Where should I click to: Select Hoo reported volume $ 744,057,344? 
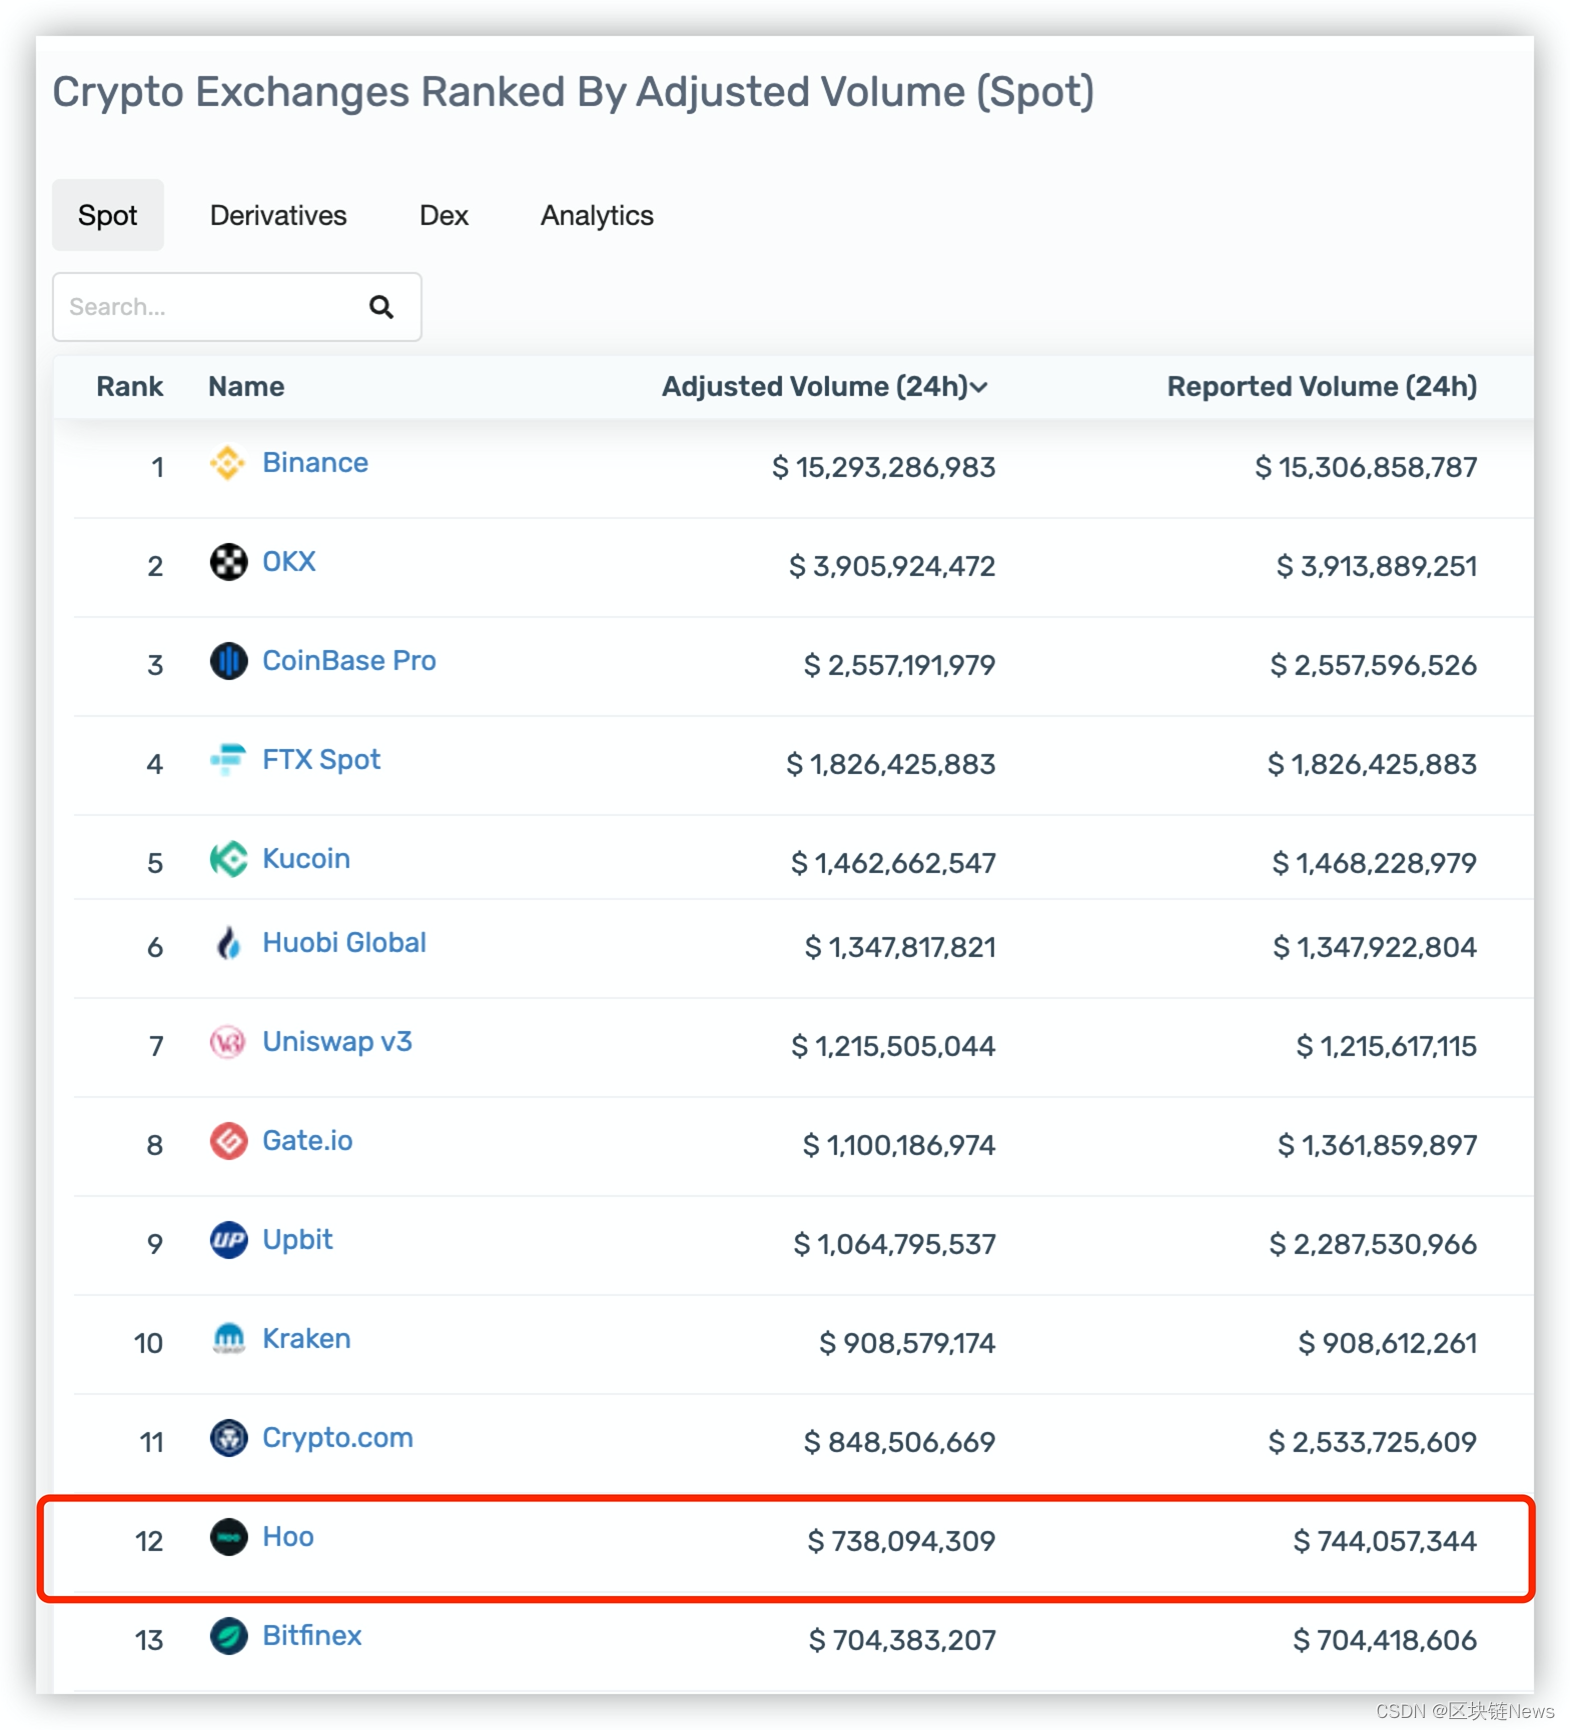pos(1384,1541)
